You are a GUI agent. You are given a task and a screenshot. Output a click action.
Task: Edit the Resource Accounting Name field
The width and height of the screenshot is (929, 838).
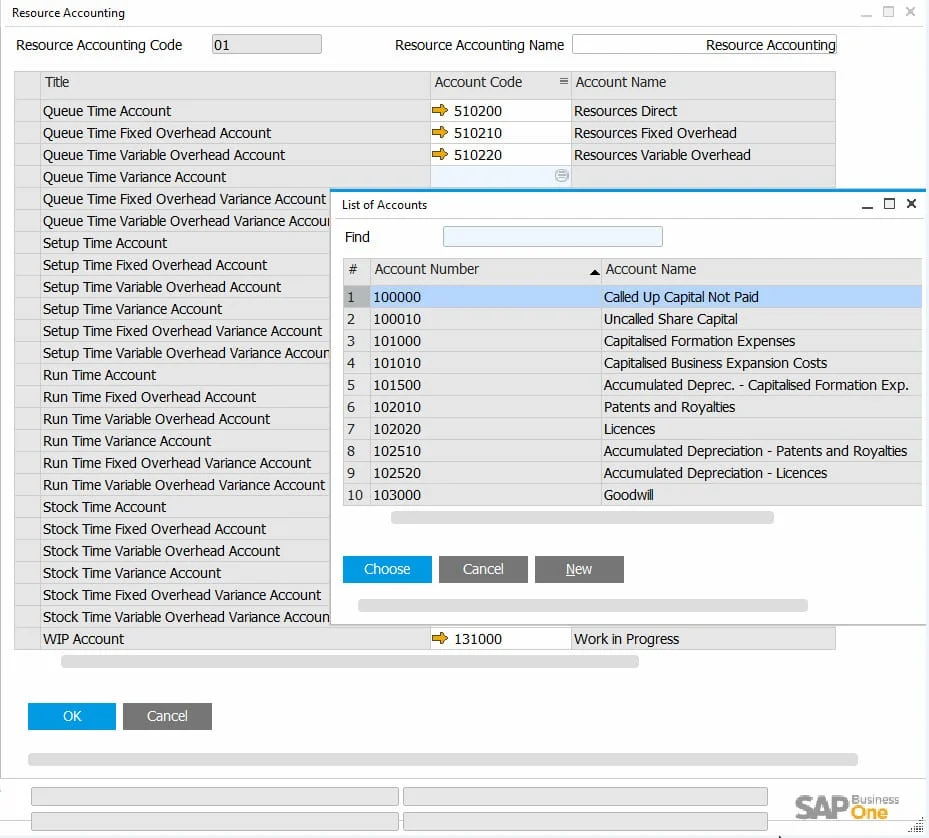click(704, 44)
